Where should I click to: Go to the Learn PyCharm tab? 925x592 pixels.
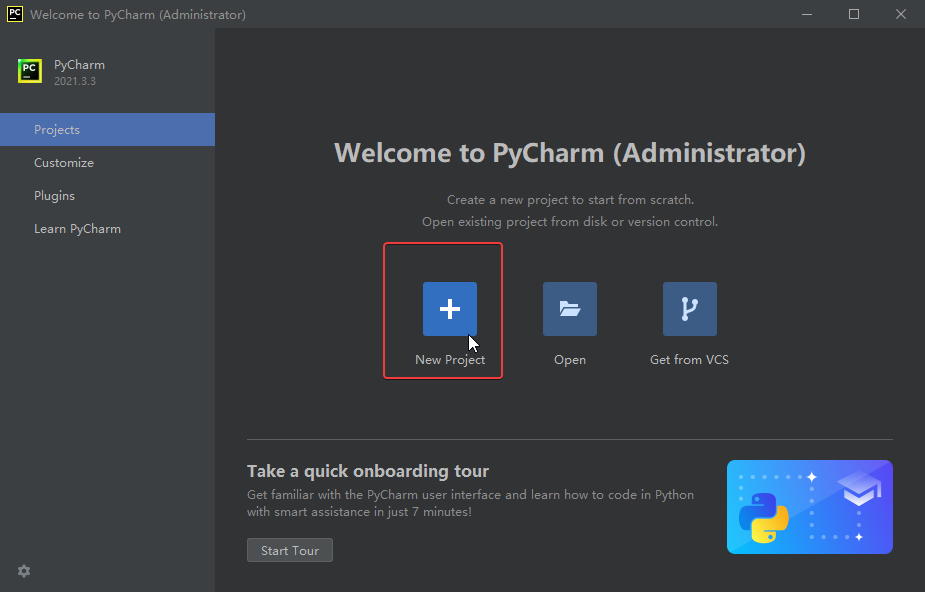(107, 229)
